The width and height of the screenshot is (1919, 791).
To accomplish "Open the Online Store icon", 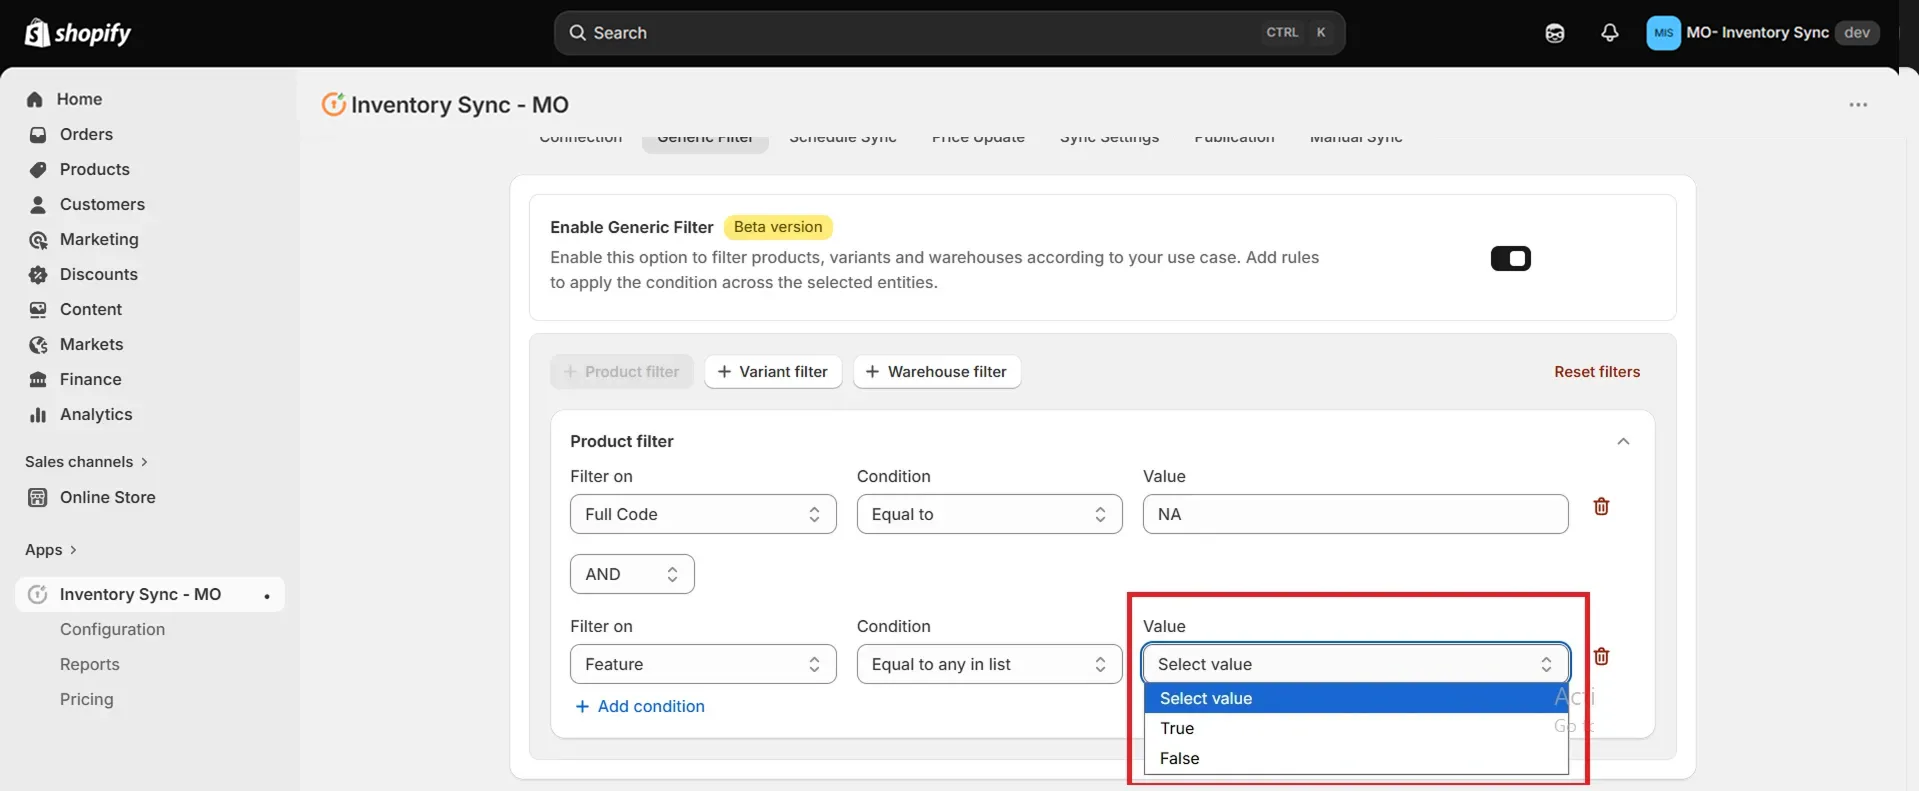I will [38, 497].
